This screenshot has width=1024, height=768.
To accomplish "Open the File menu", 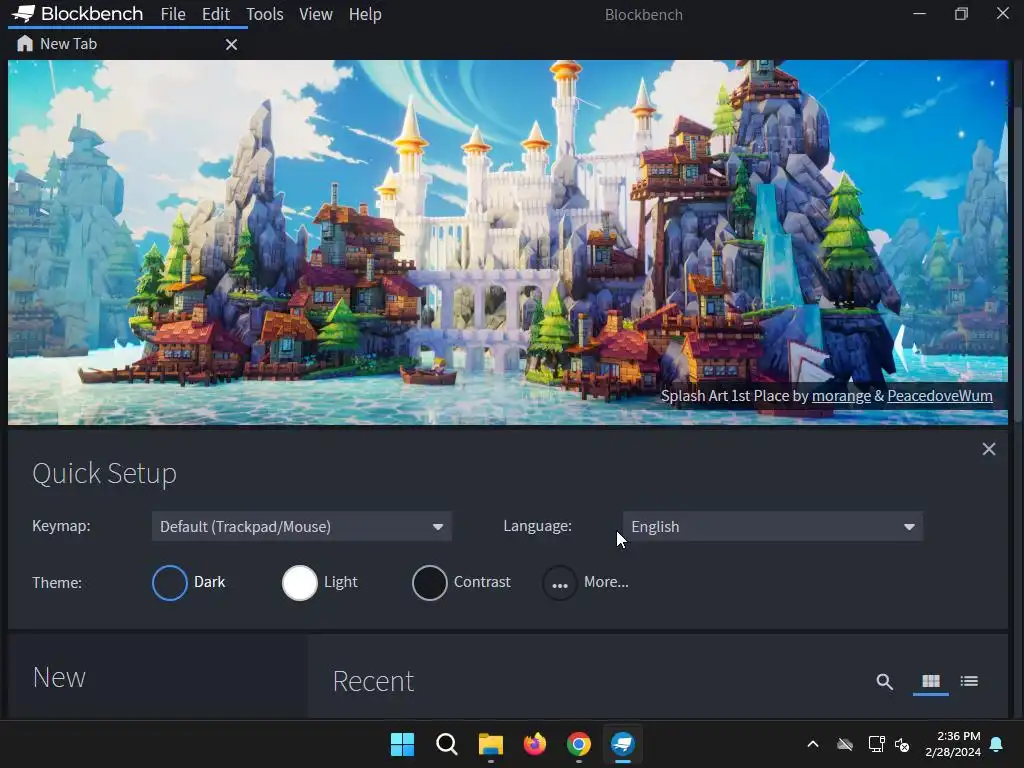I will tap(173, 14).
